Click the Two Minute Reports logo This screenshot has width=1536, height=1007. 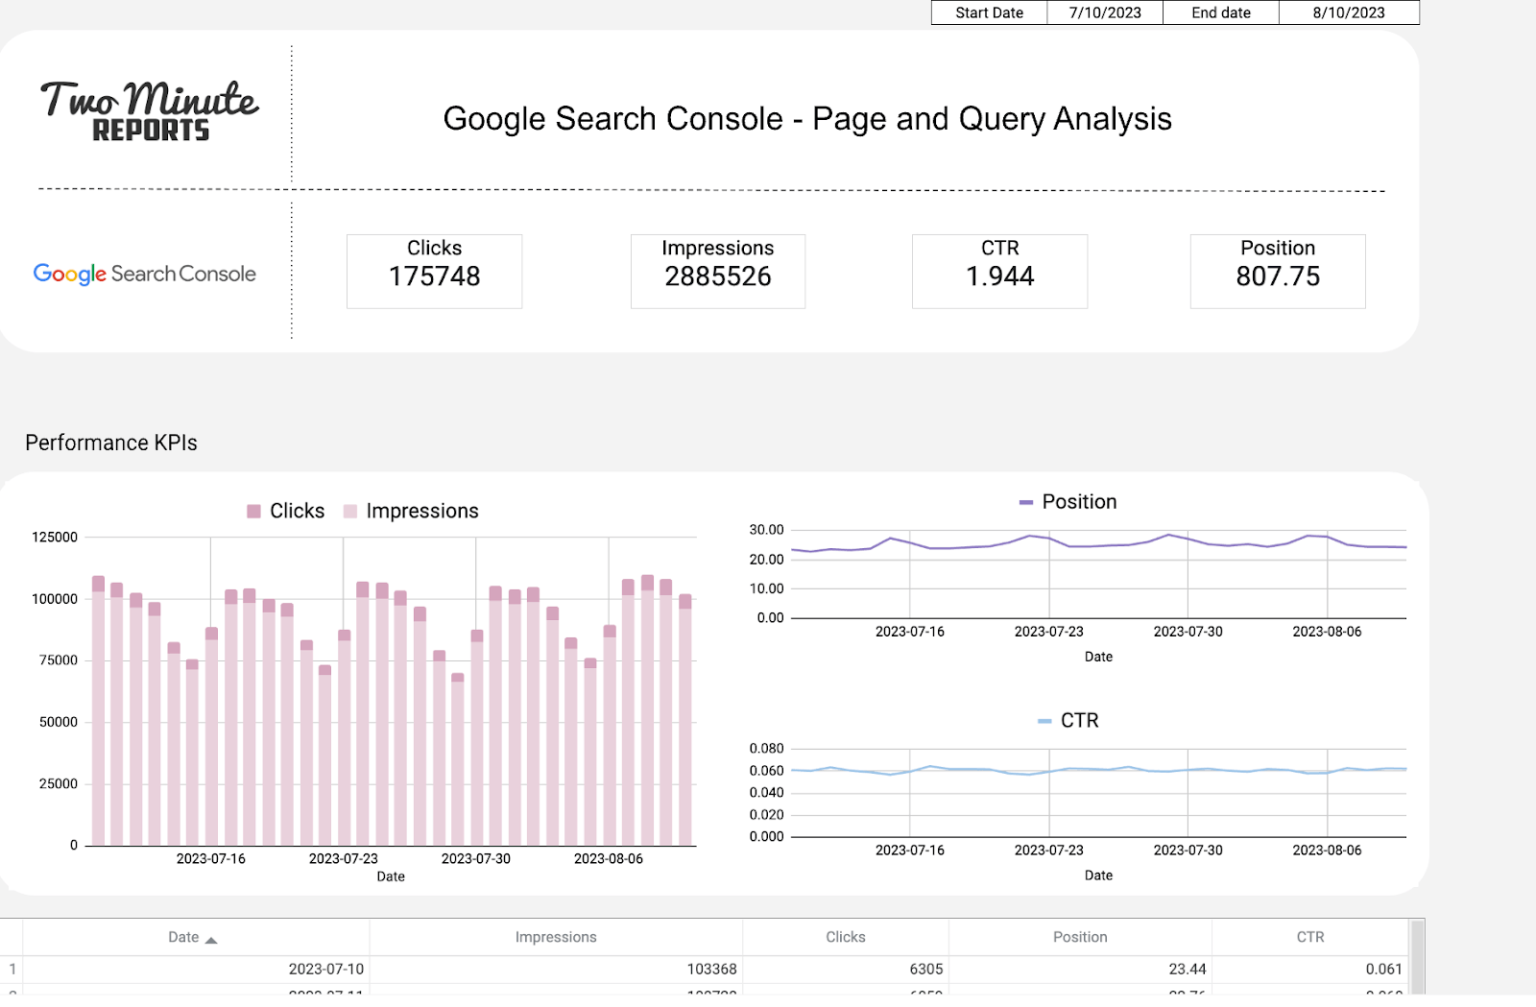click(x=148, y=107)
